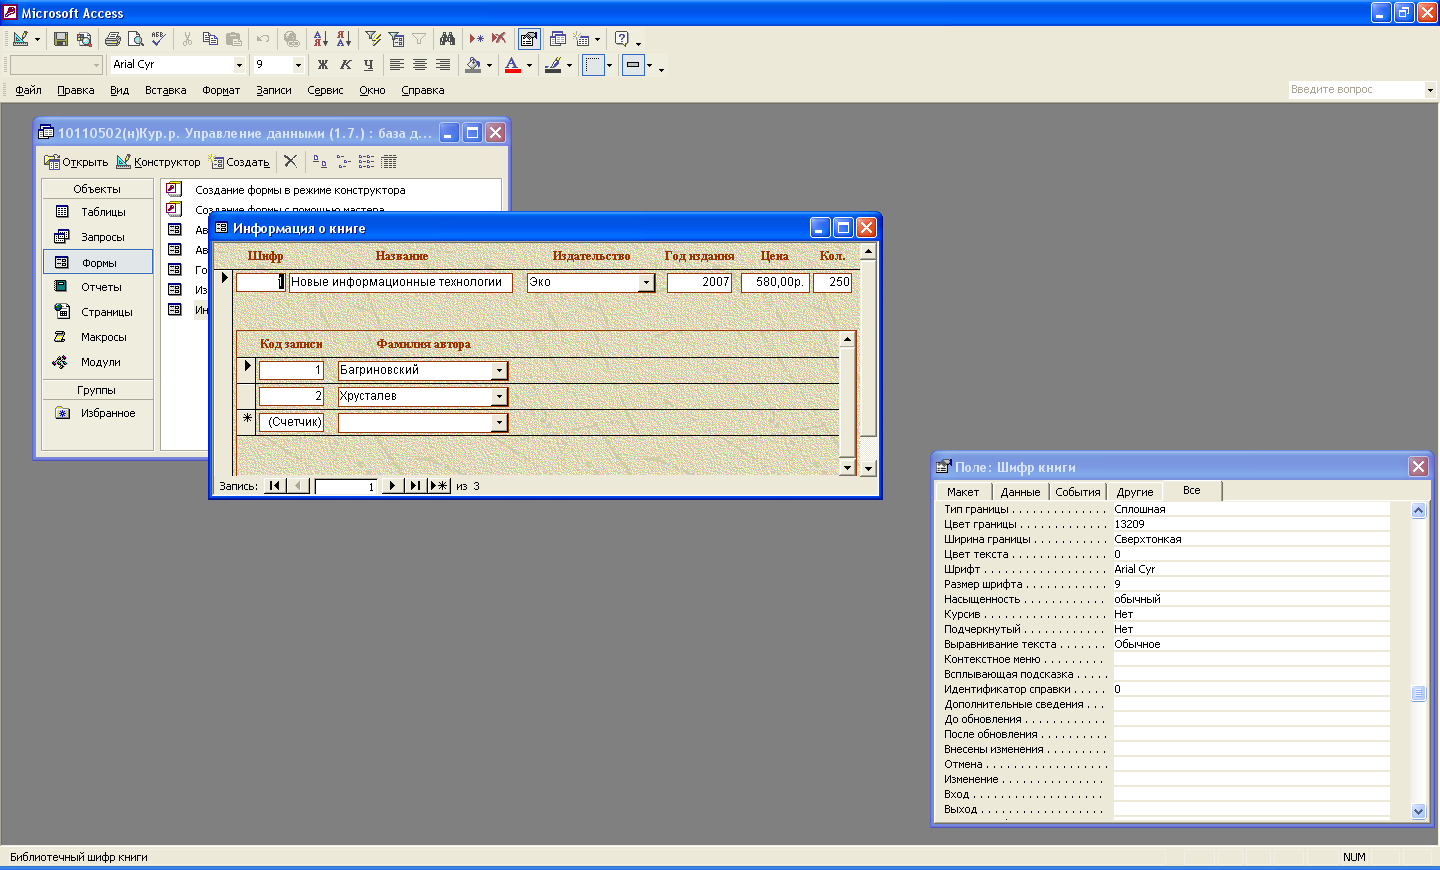The height and width of the screenshot is (870, 1440).
Task: Toggle italic К formatting button
Action: point(345,65)
